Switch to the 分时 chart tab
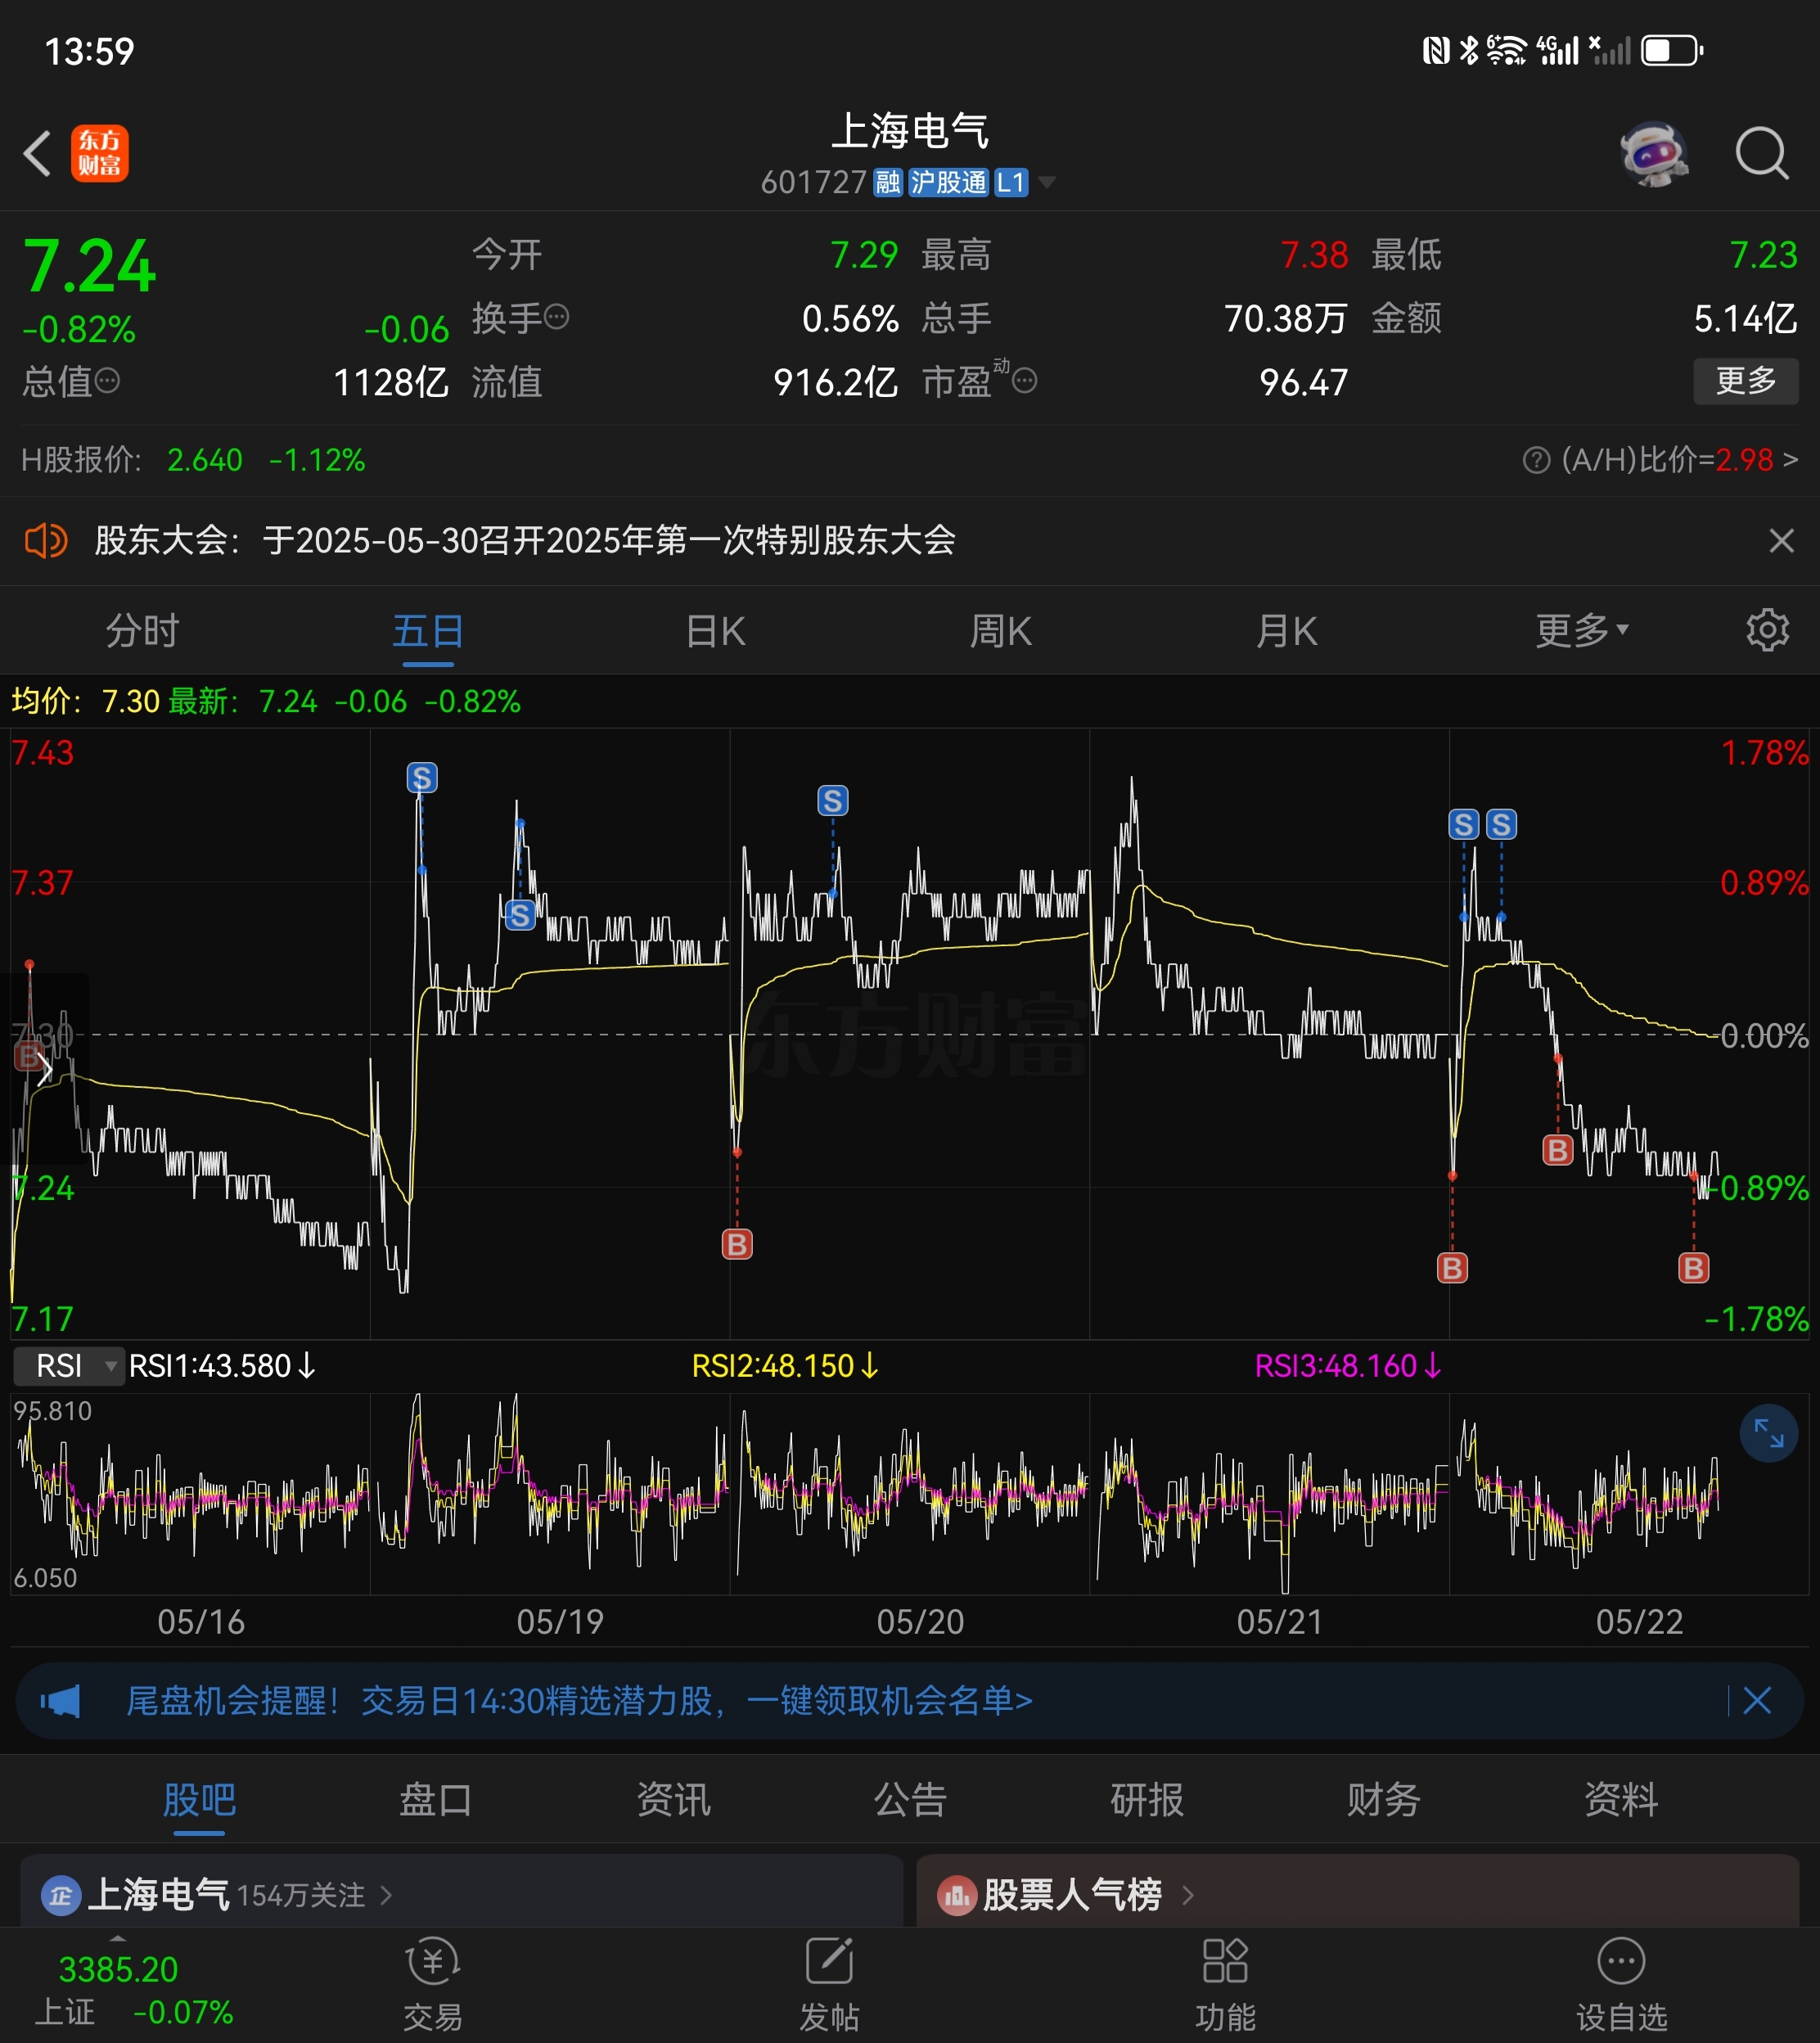 pyautogui.click(x=142, y=630)
